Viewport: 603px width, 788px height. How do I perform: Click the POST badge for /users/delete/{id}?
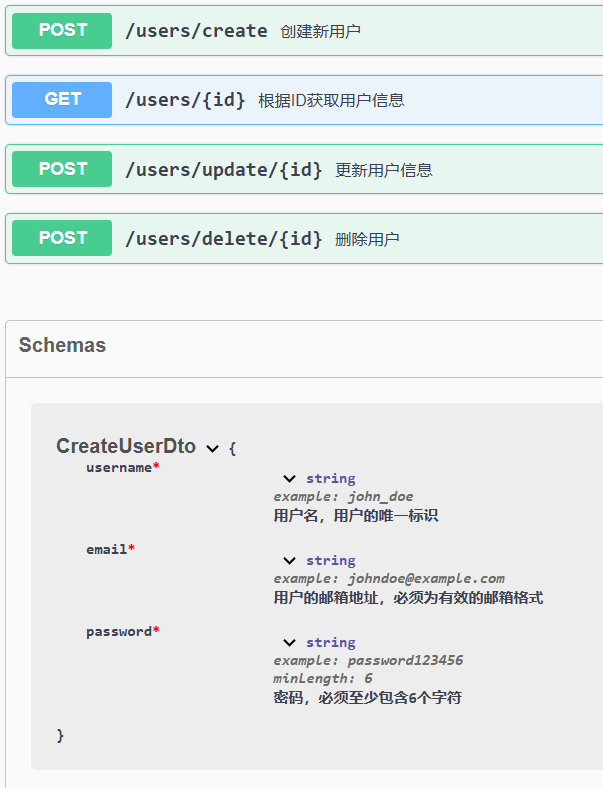(x=62, y=238)
